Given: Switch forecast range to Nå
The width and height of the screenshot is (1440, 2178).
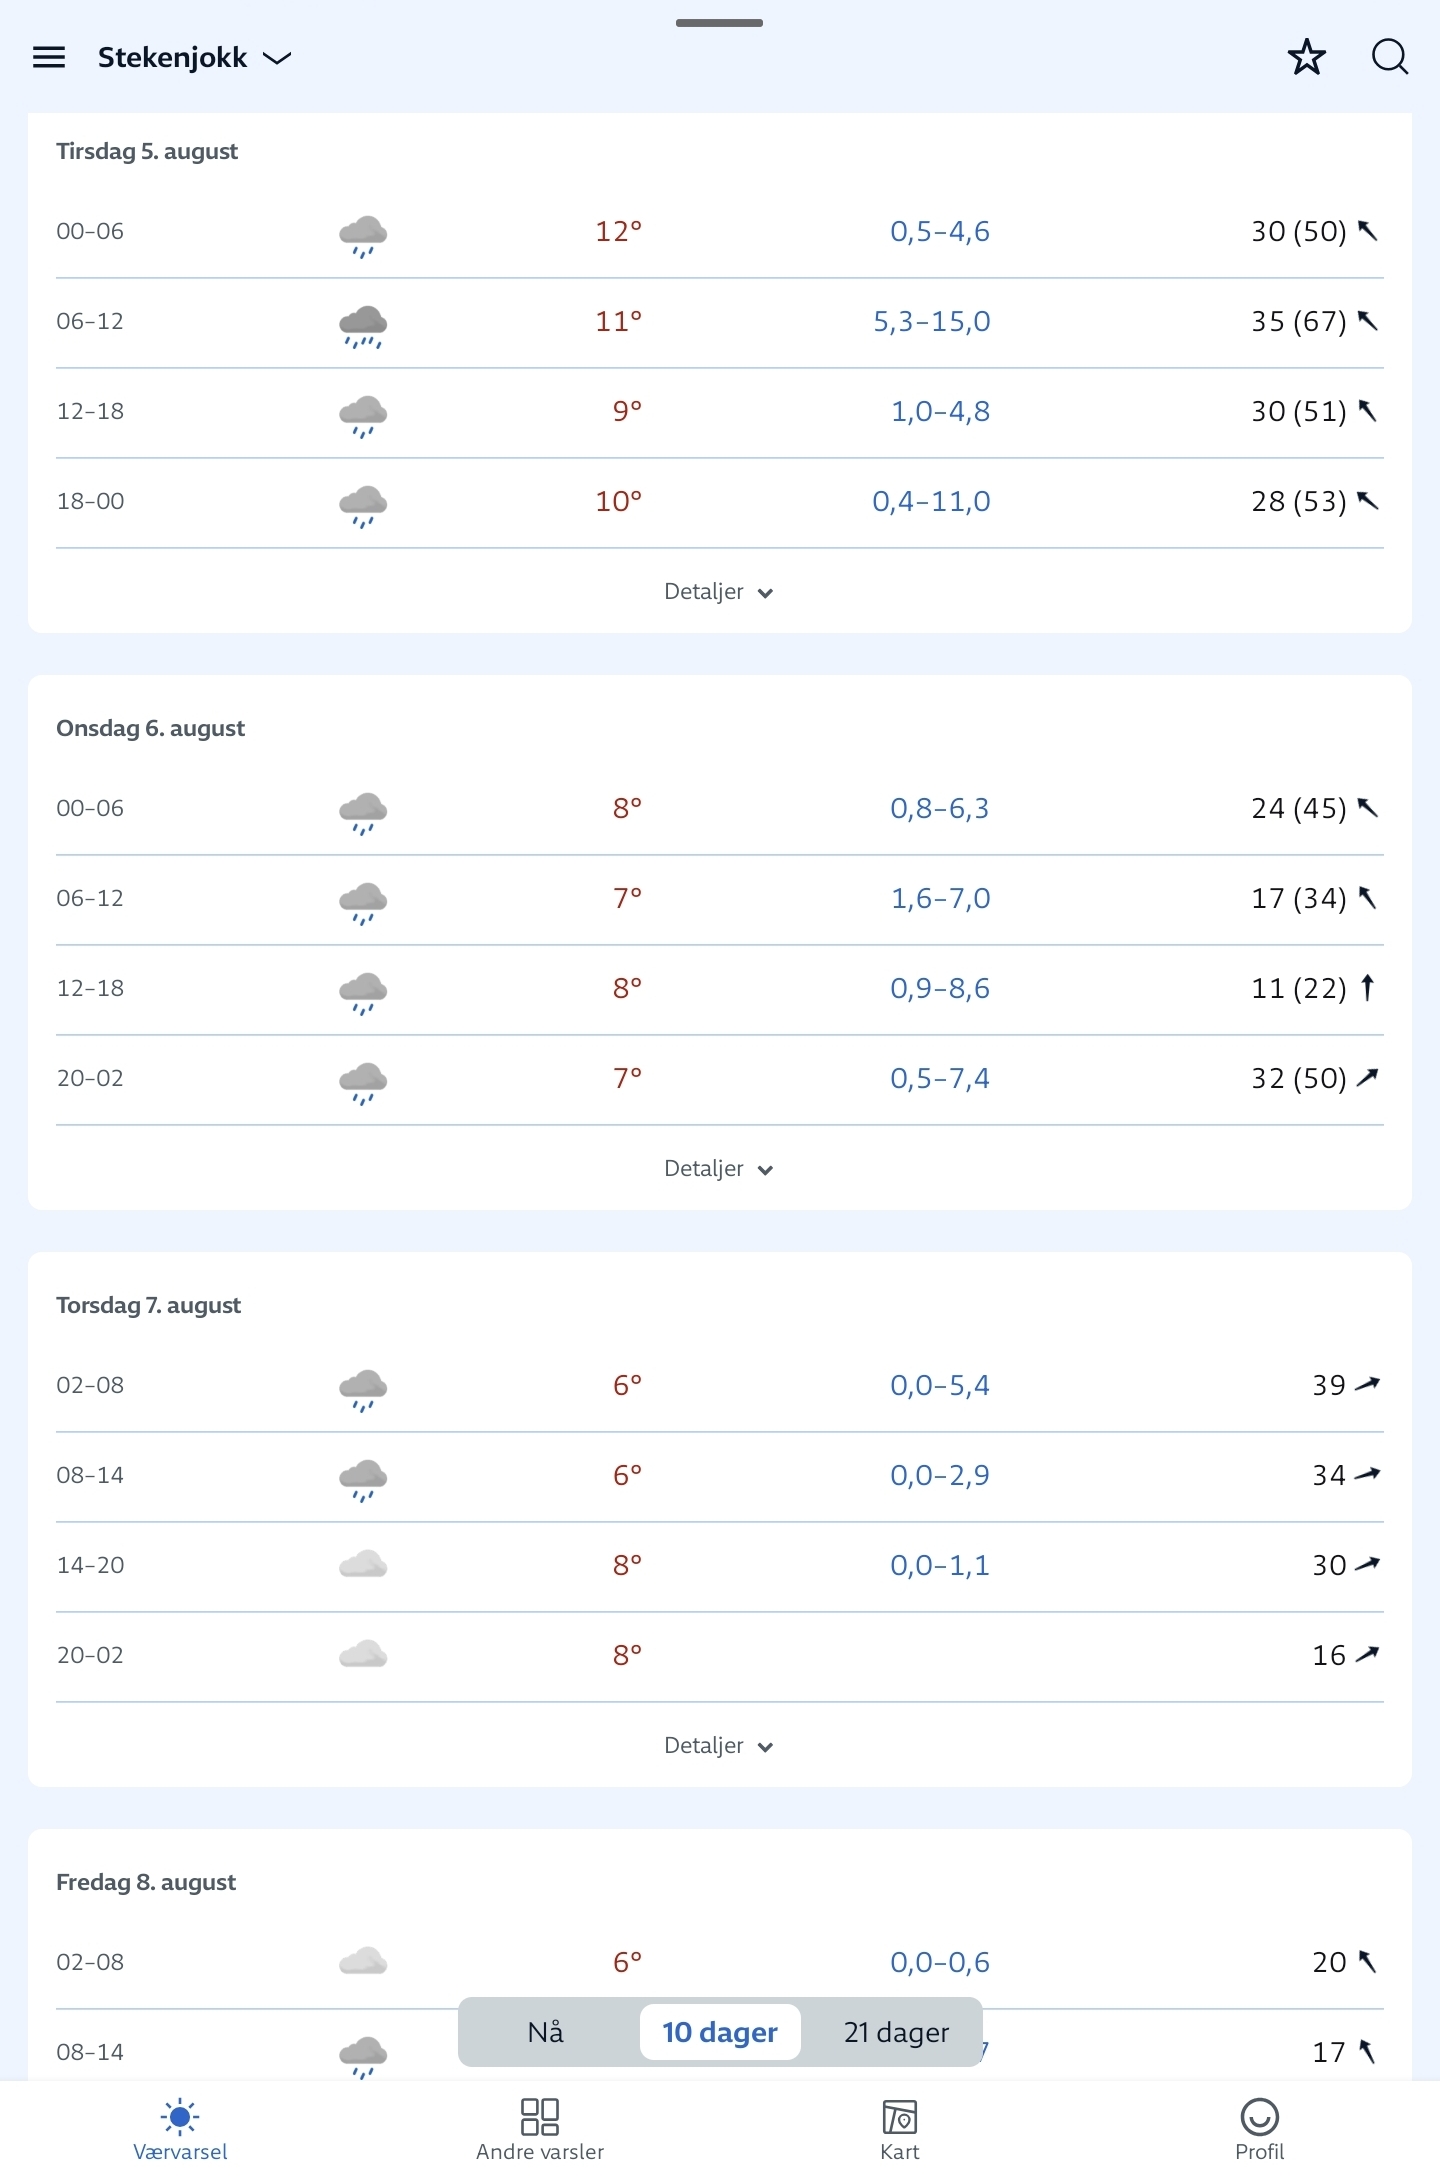Looking at the screenshot, I should point(546,2032).
